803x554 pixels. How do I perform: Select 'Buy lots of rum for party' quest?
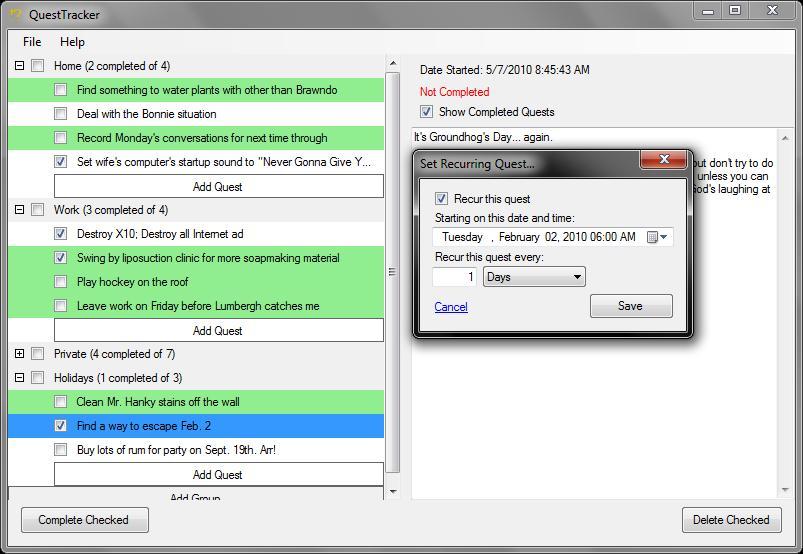(x=176, y=450)
